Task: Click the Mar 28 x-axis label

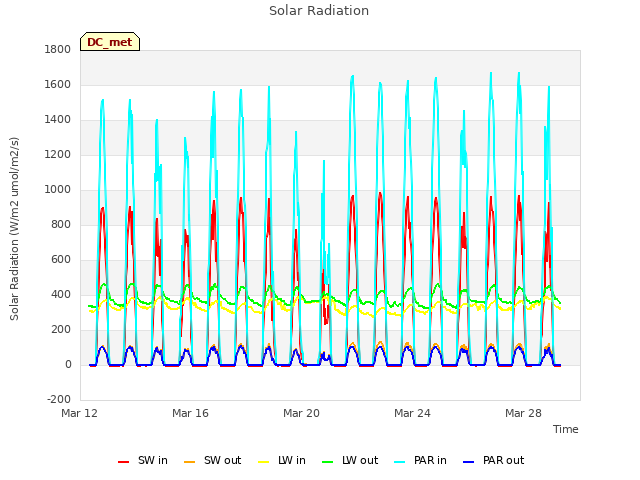Action: click(523, 413)
